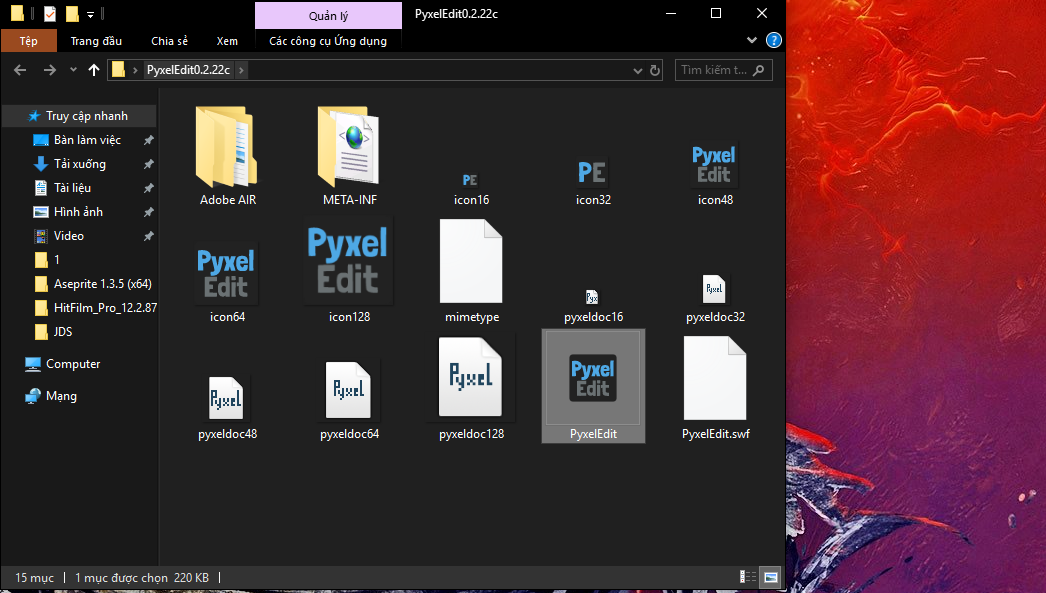Switch to details view in status bar
The height and width of the screenshot is (593, 1046).
click(x=748, y=577)
